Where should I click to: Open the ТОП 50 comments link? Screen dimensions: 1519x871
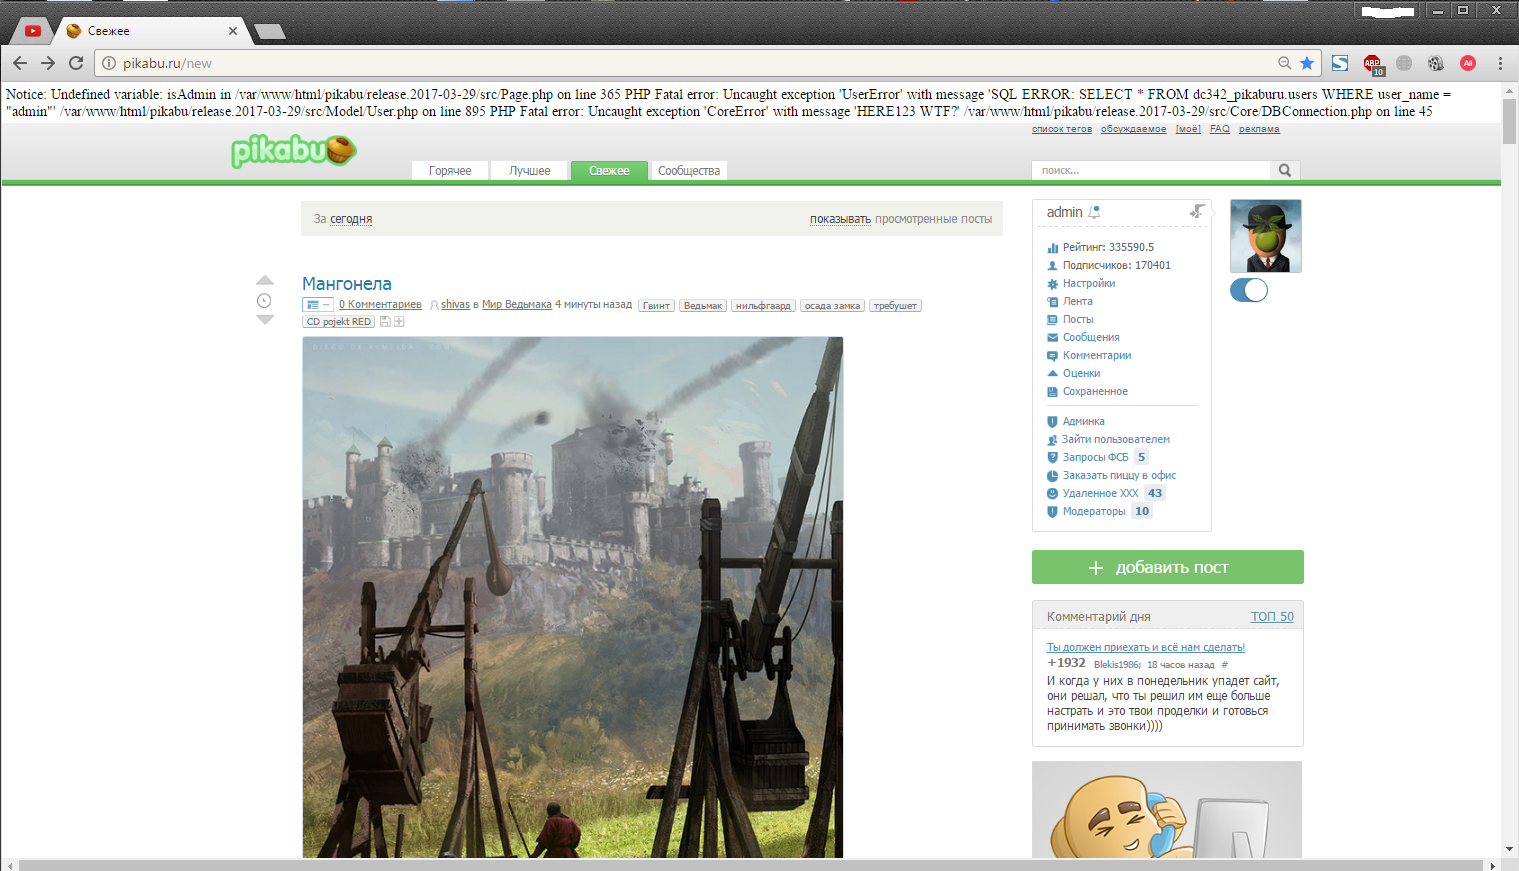point(1272,617)
